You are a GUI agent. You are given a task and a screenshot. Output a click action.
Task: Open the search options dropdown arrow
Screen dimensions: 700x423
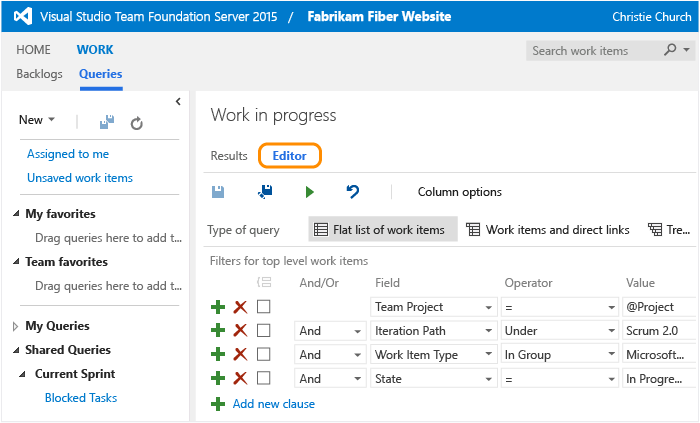pyautogui.click(x=687, y=50)
